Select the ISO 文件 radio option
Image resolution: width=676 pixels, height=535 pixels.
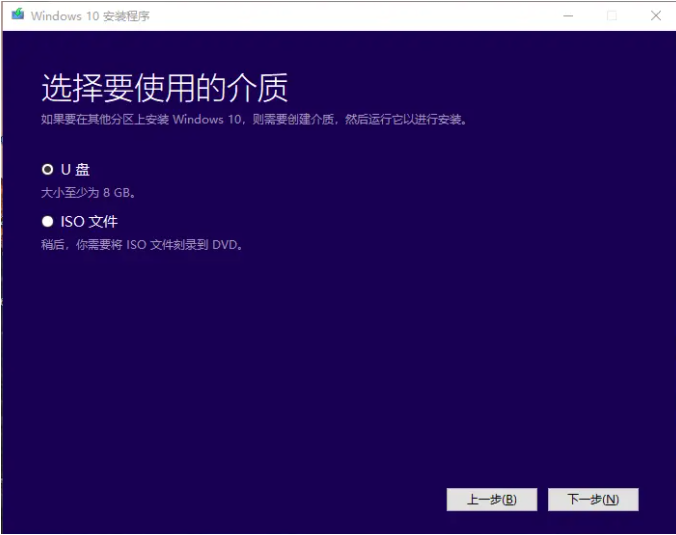click(x=47, y=222)
